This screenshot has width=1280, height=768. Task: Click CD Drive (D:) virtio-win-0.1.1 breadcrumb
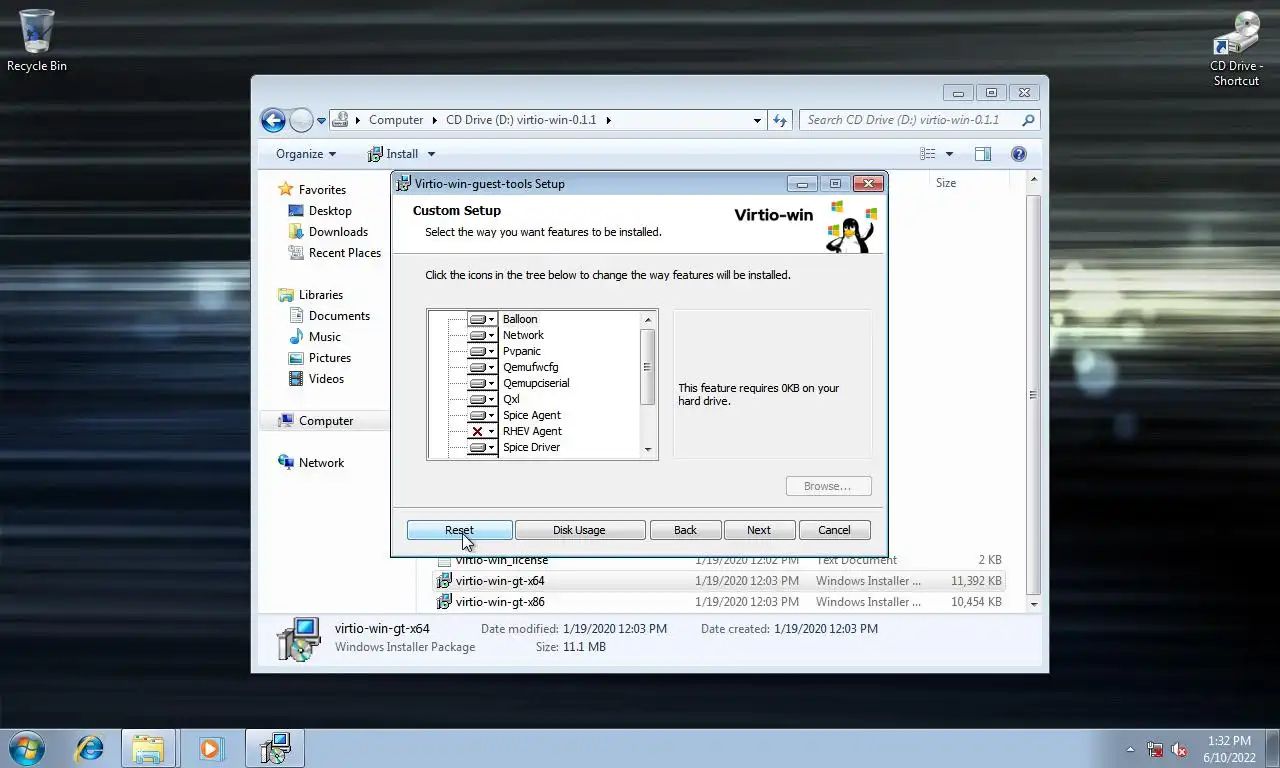pos(521,120)
